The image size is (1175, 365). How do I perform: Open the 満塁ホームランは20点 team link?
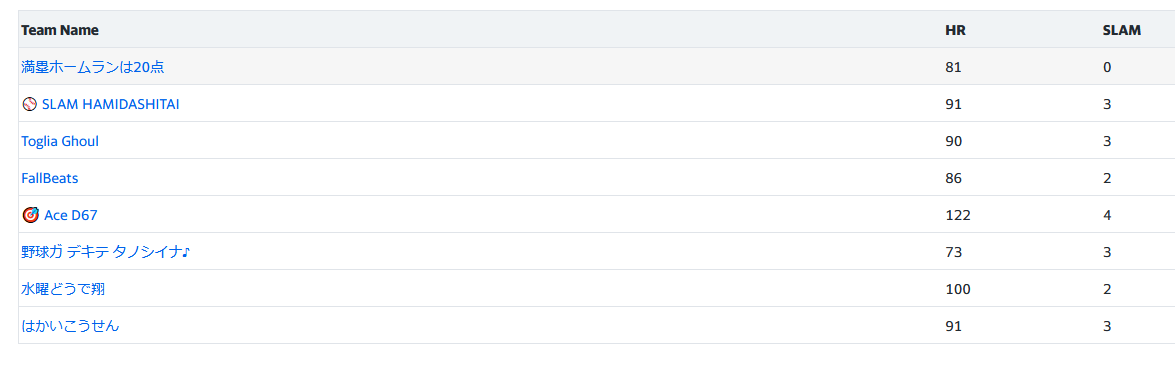93,67
